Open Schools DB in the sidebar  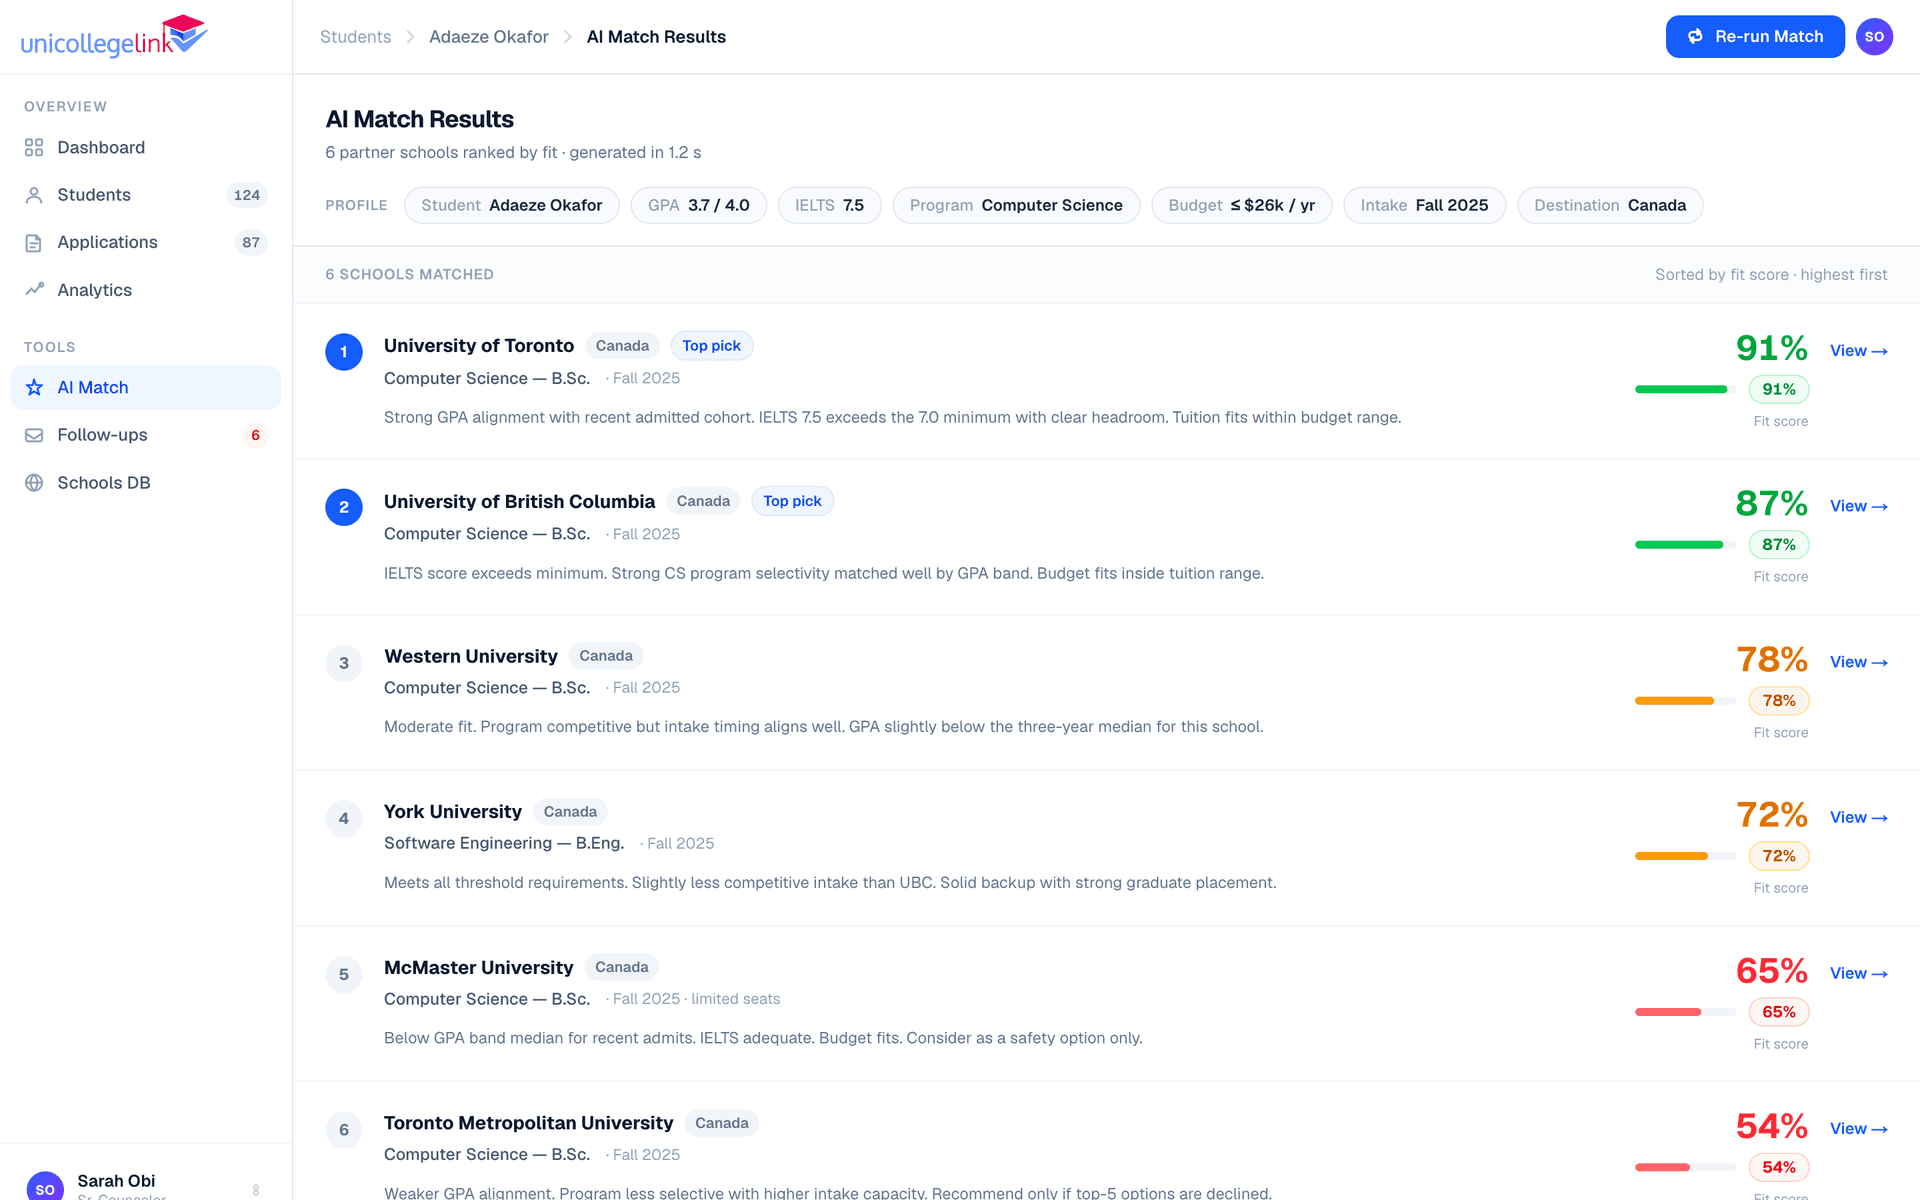[146, 483]
